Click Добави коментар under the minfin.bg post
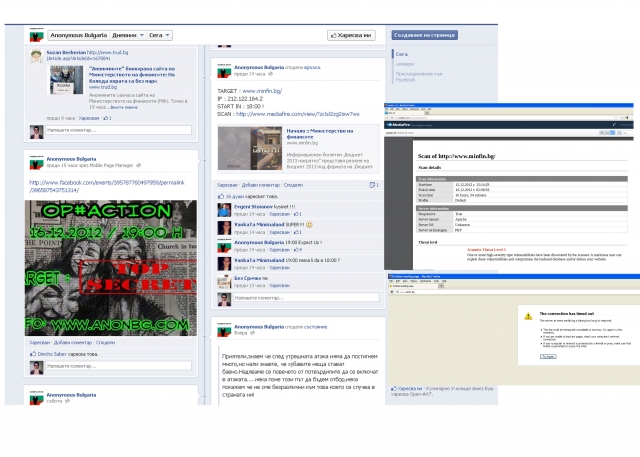This screenshot has height=457, width=640. [260, 185]
